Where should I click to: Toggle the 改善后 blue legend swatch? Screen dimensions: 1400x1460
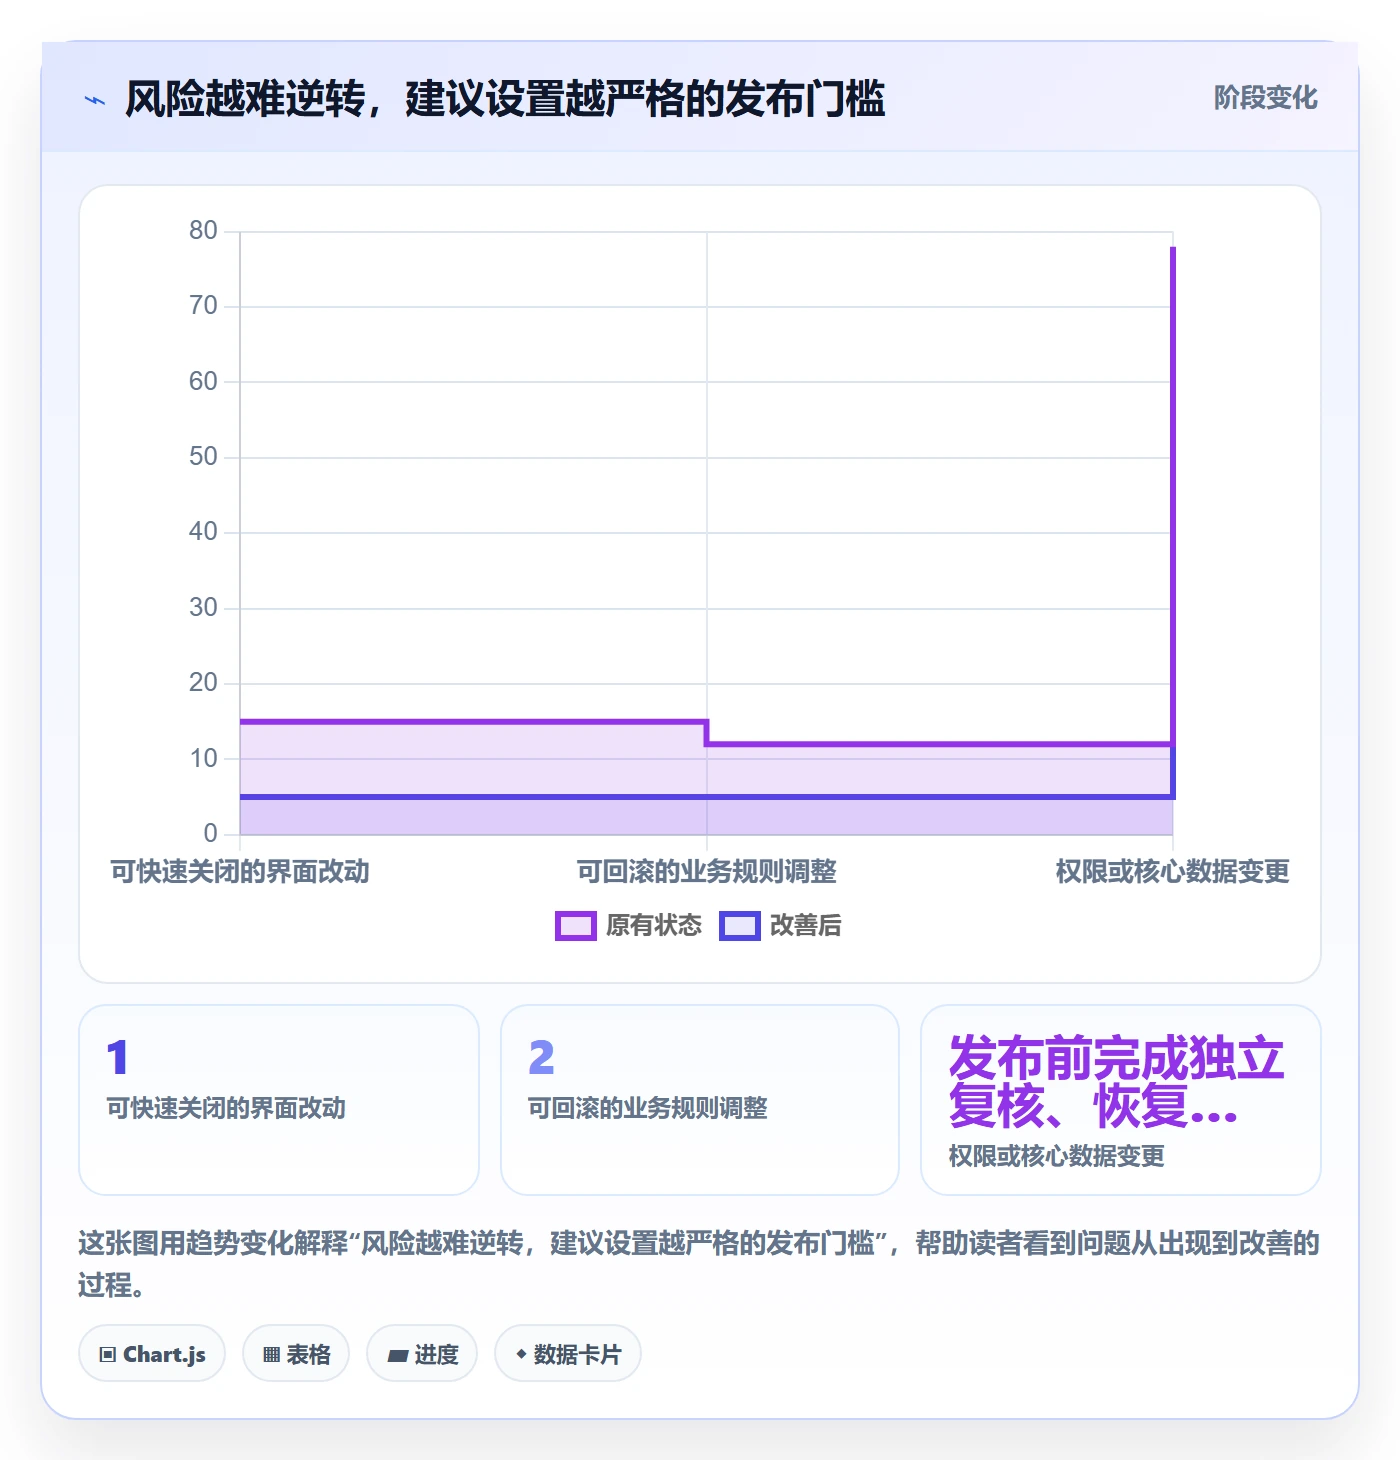pos(740,926)
